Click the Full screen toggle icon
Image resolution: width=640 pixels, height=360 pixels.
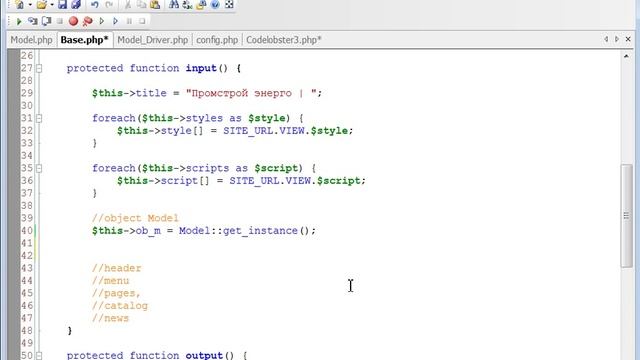[x=229, y=5]
